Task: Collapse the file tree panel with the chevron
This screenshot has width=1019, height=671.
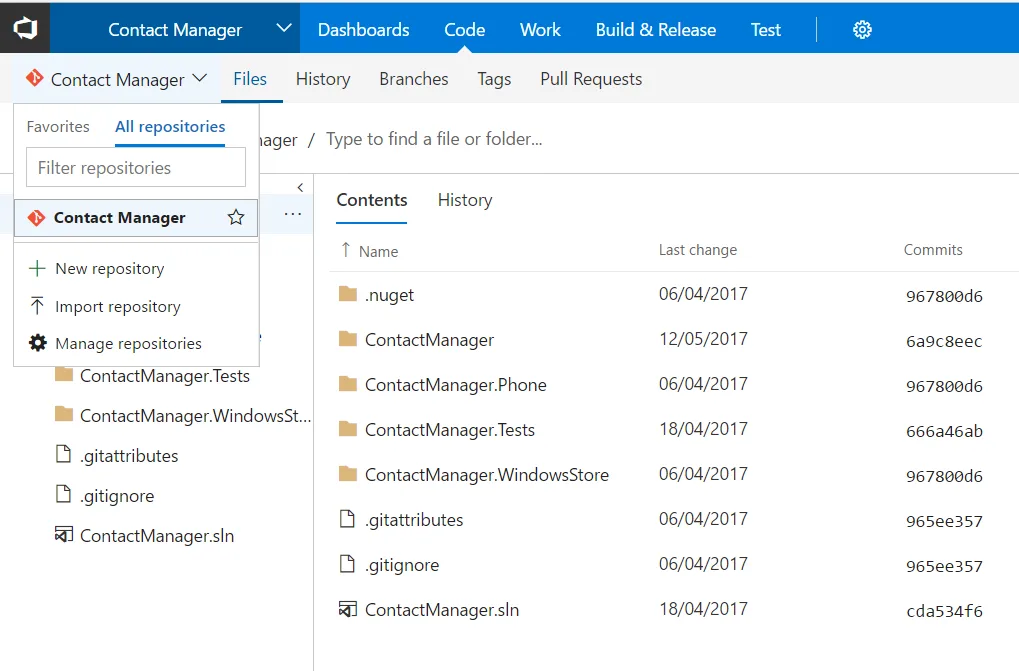Action: [x=300, y=187]
